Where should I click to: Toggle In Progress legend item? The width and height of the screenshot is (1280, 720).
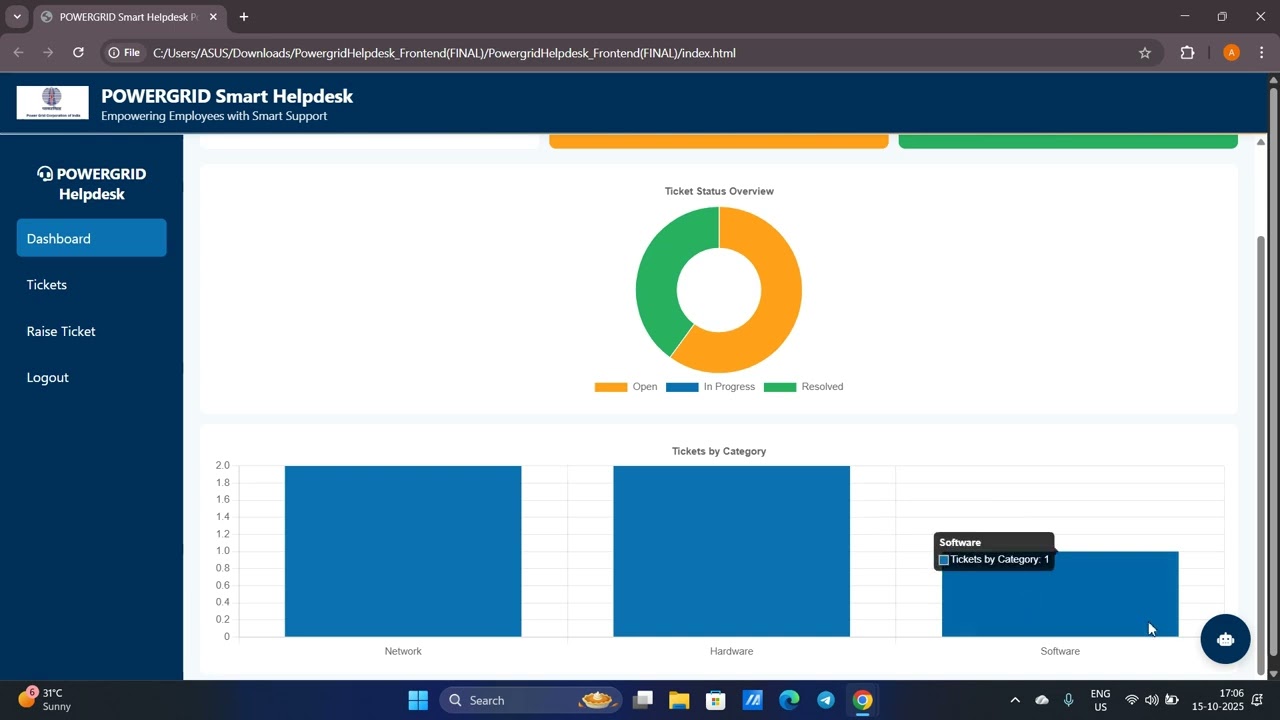point(710,387)
